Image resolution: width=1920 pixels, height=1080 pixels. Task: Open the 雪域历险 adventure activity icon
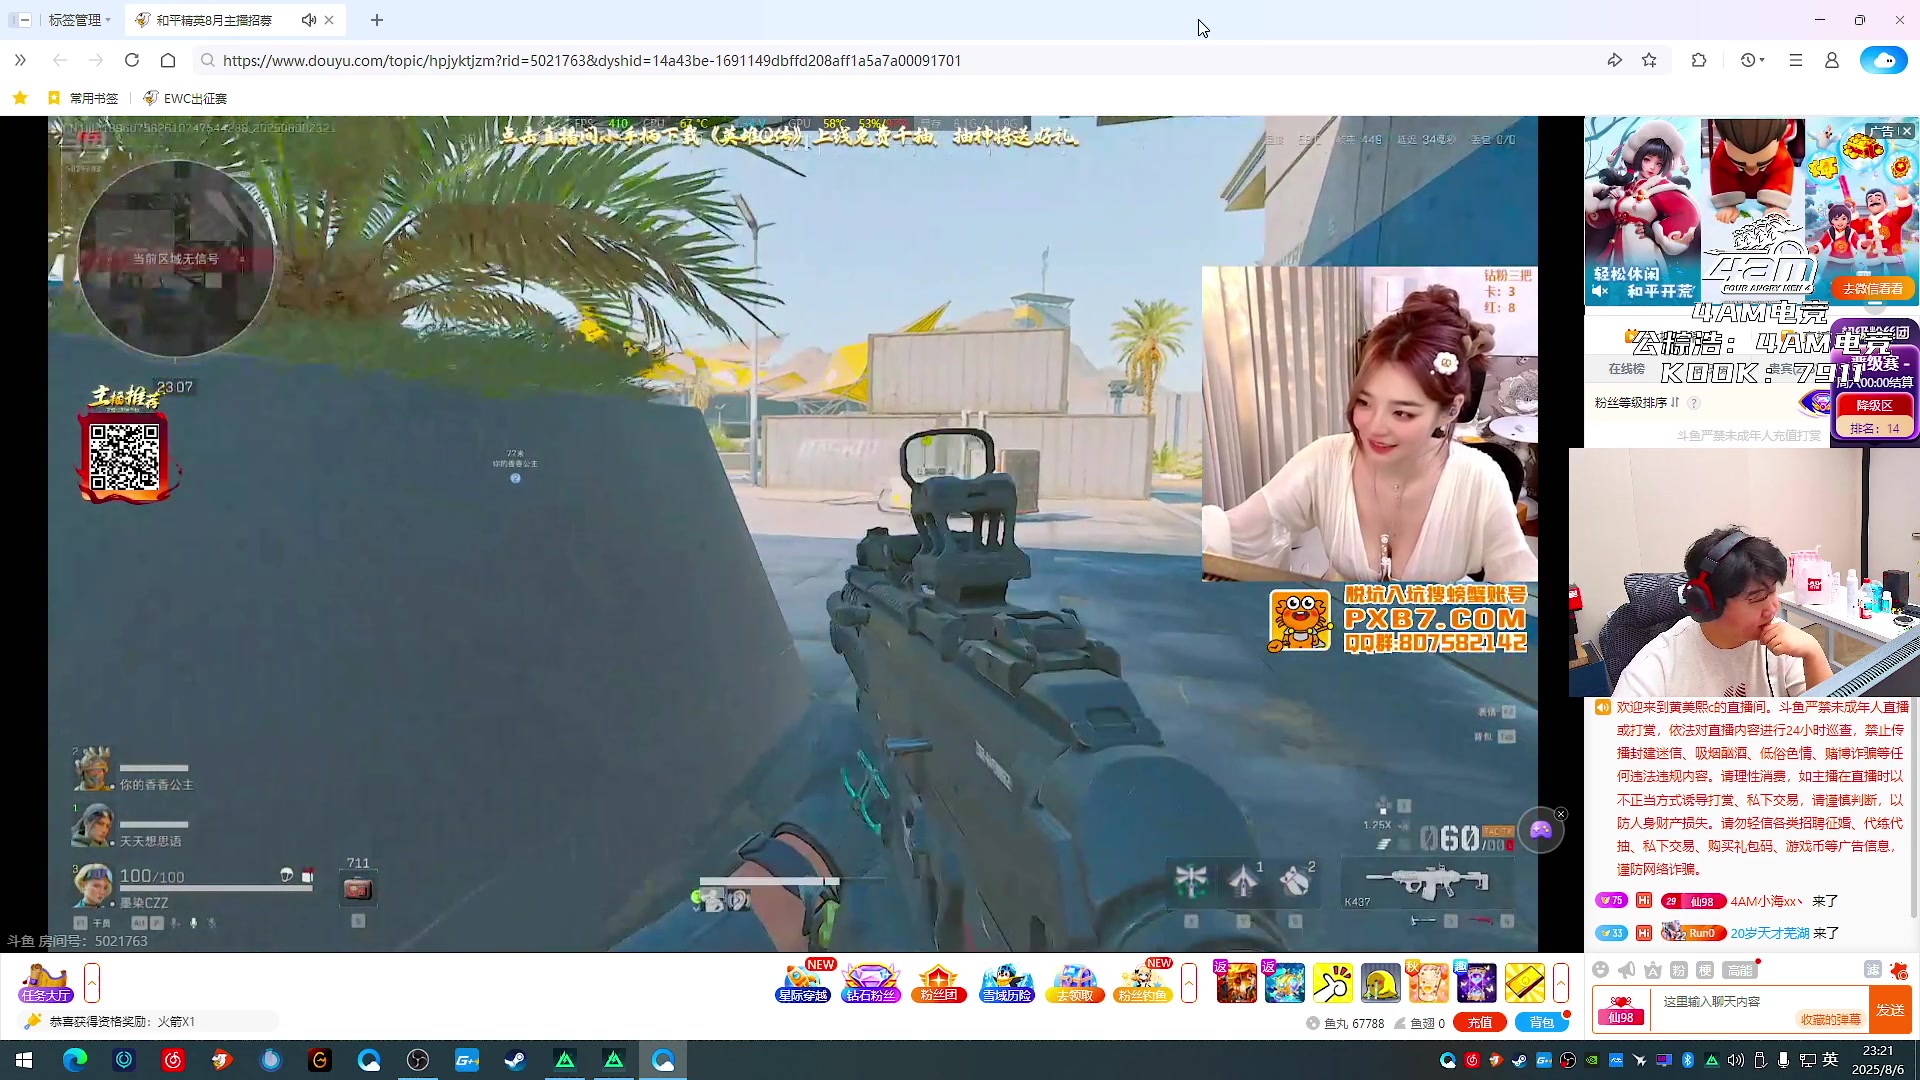1006,982
